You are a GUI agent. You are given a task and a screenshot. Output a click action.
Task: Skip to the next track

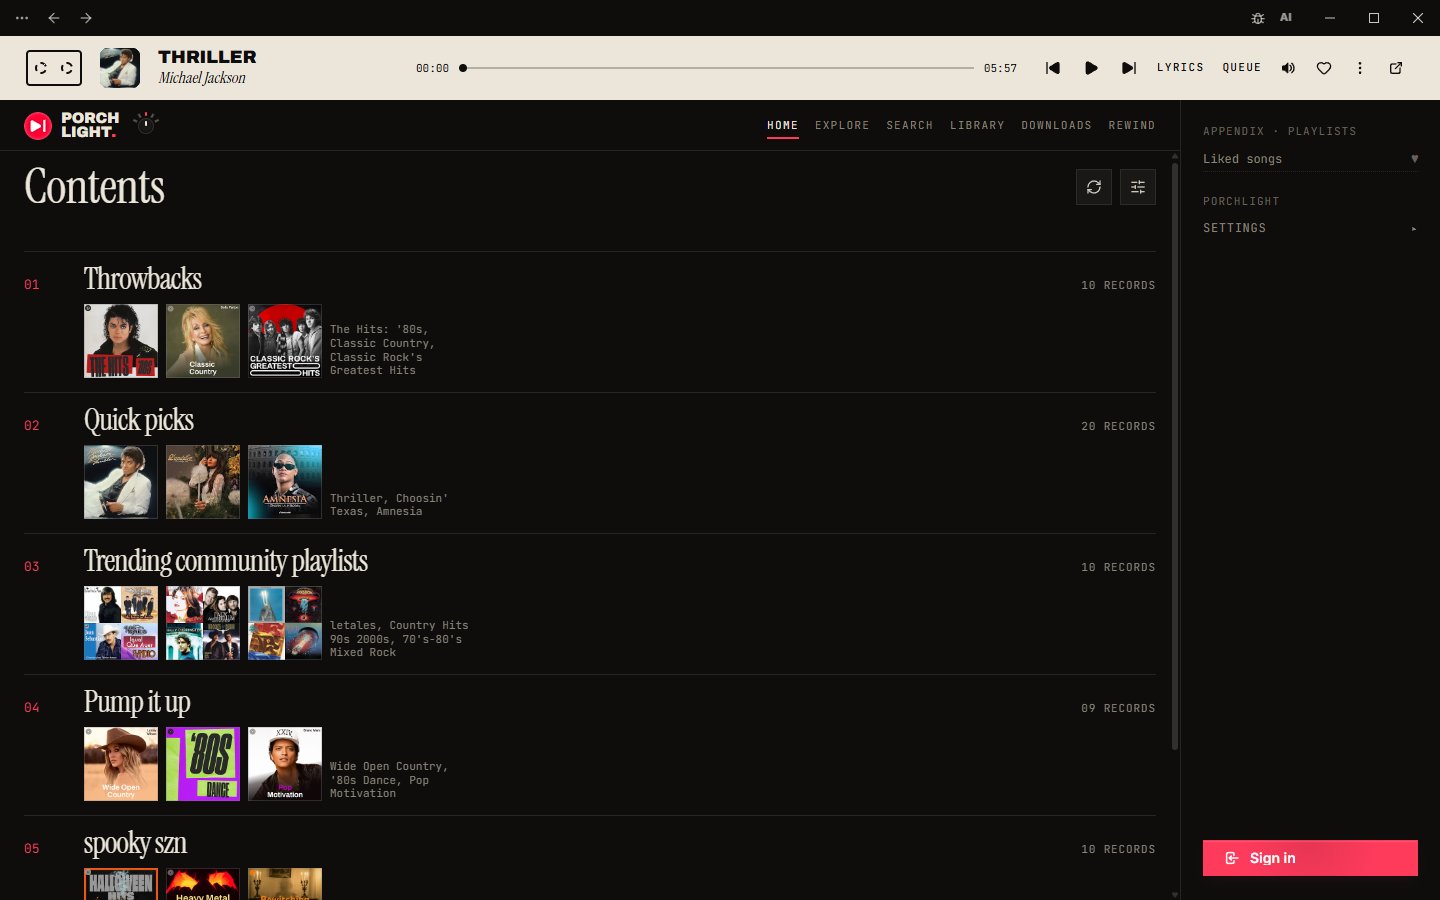pos(1129,68)
